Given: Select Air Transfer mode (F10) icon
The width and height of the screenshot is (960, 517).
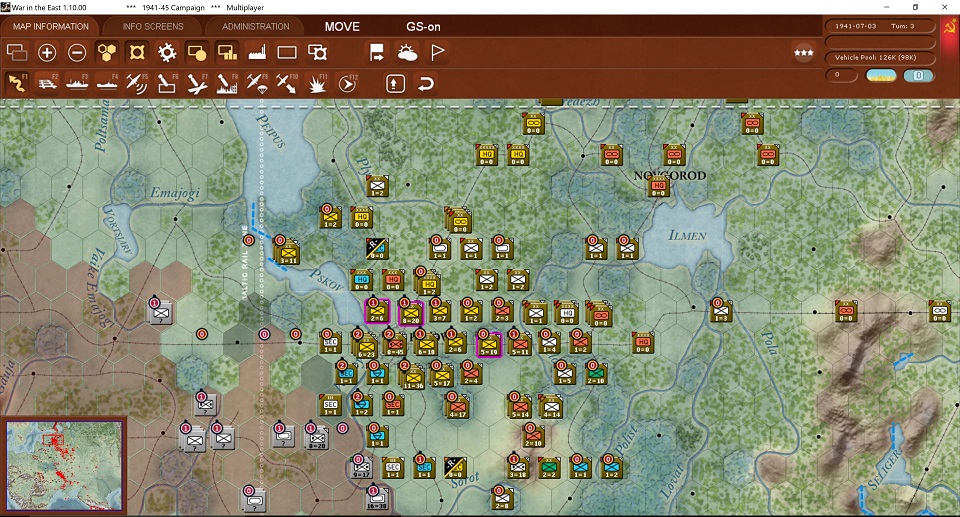Looking at the screenshot, I should [x=286, y=83].
